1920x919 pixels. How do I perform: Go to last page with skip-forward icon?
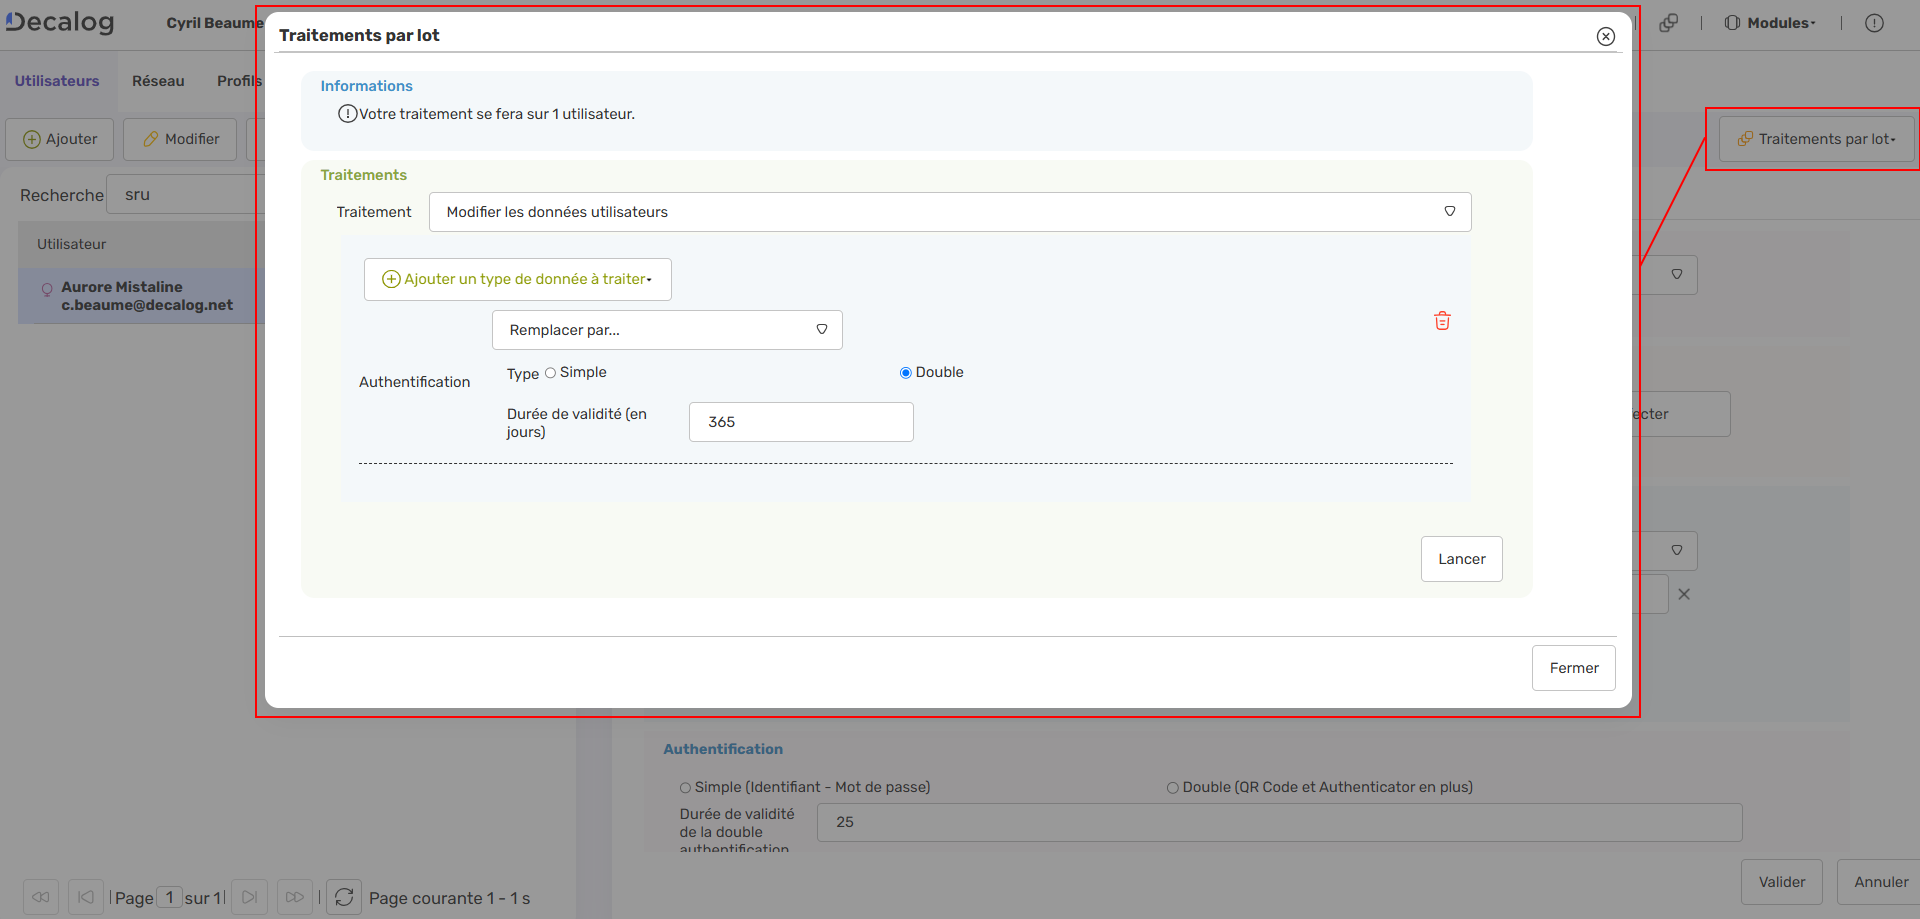coord(294,896)
